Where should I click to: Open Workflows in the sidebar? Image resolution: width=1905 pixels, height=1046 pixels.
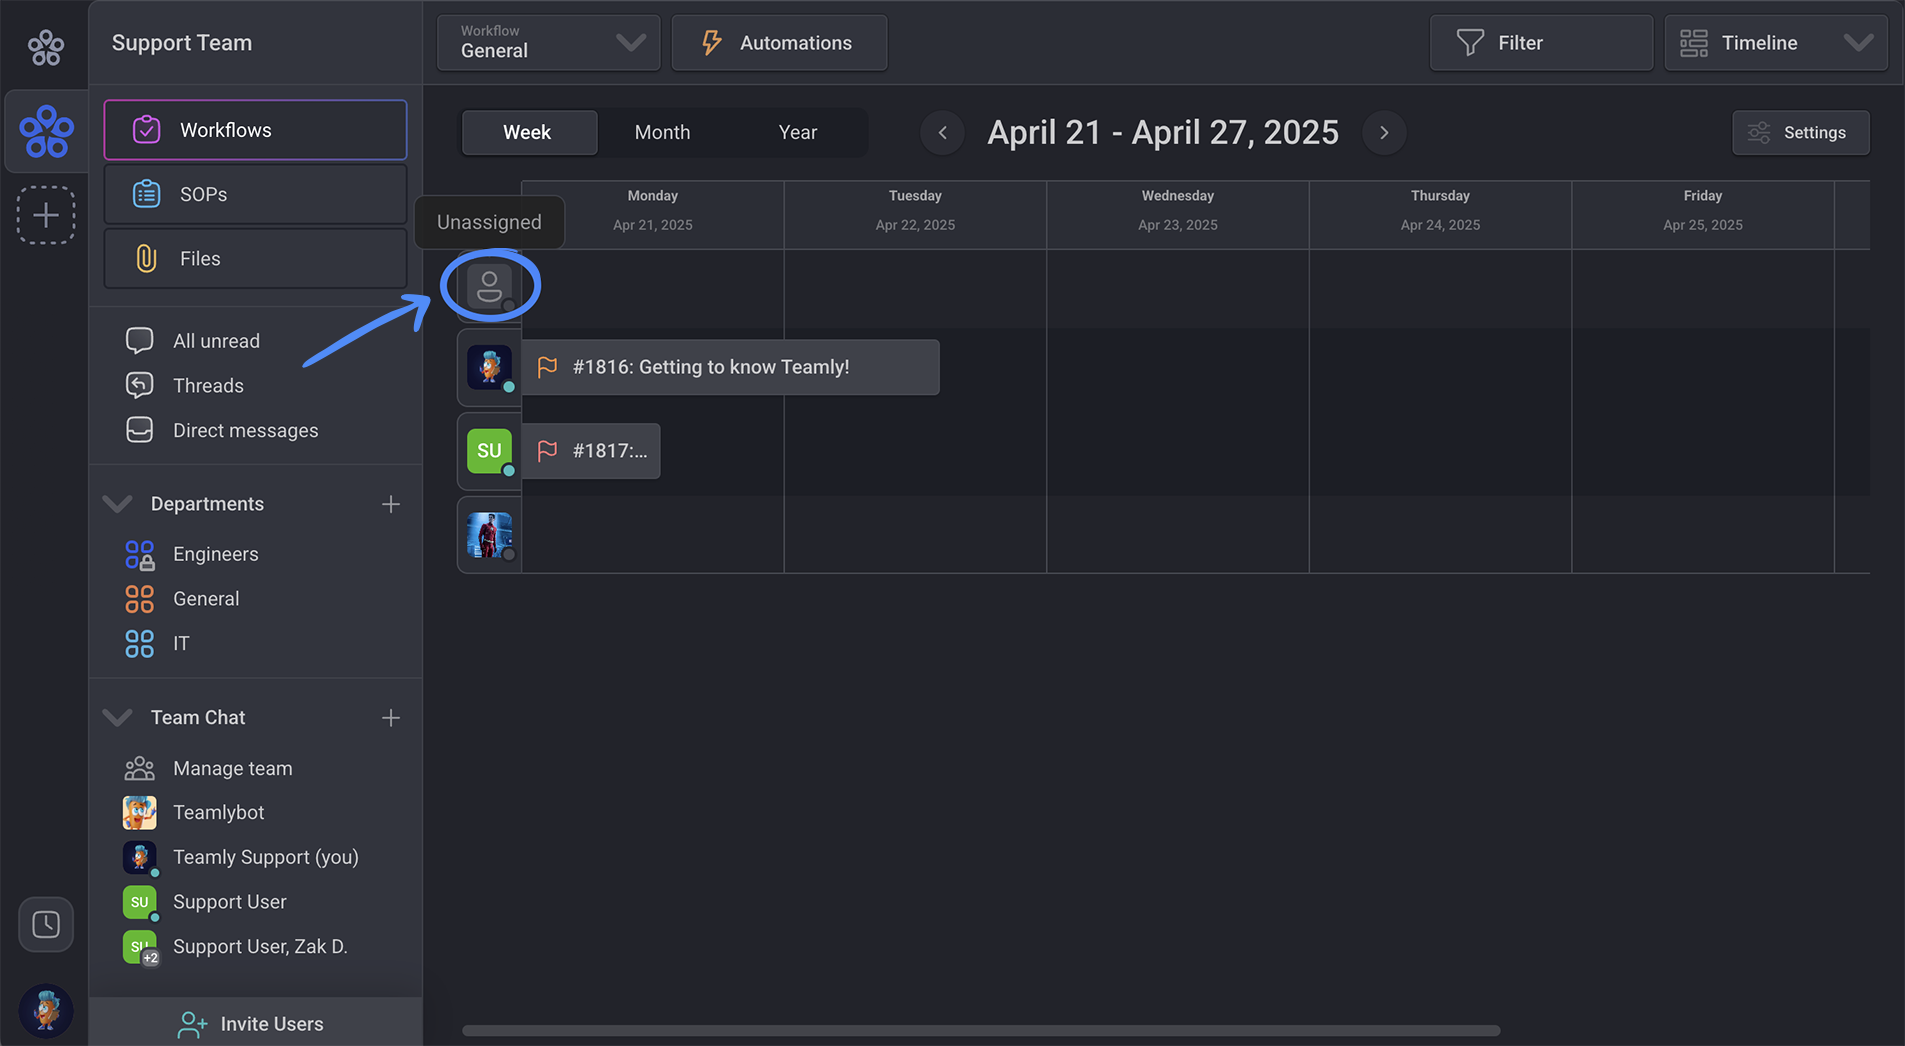pos(255,130)
